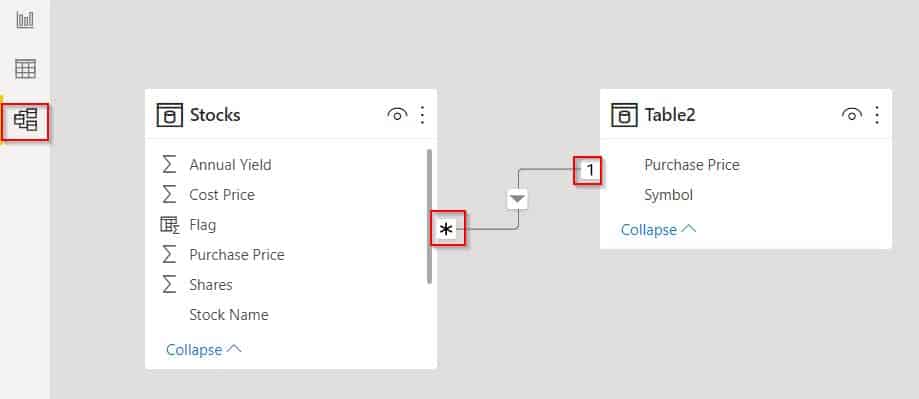Select the Cost Price field
This screenshot has width=919, height=399.
(x=222, y=195)
